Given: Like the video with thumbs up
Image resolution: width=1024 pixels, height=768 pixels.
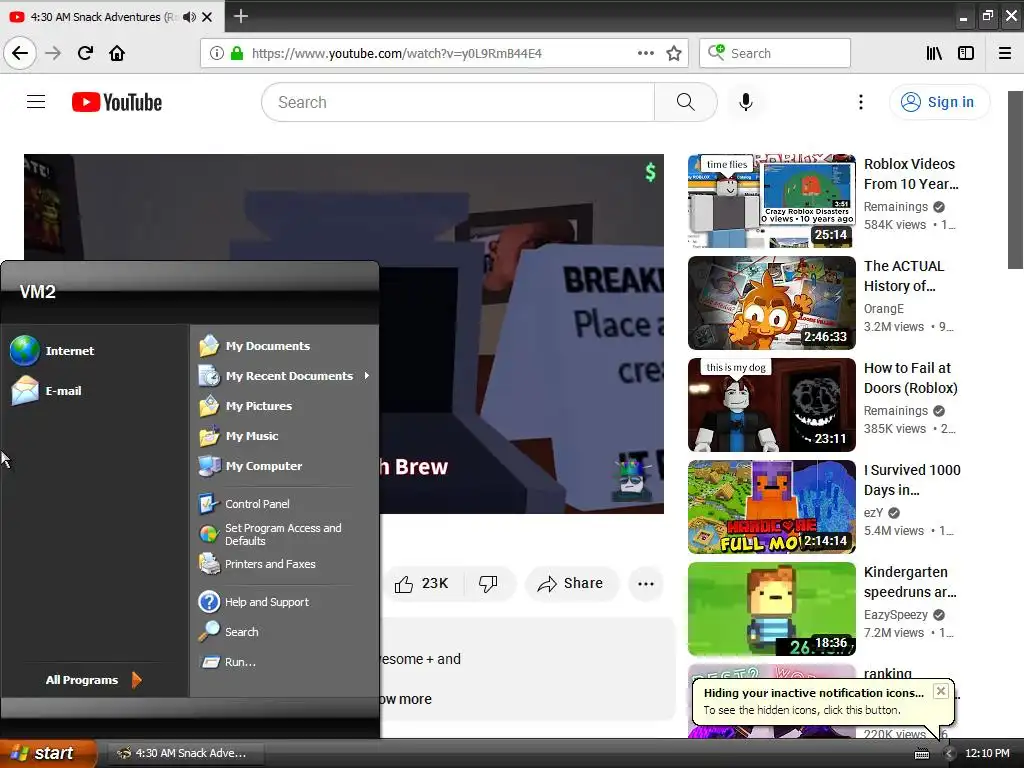Looking at the screenshot, I should coord(421,583).
